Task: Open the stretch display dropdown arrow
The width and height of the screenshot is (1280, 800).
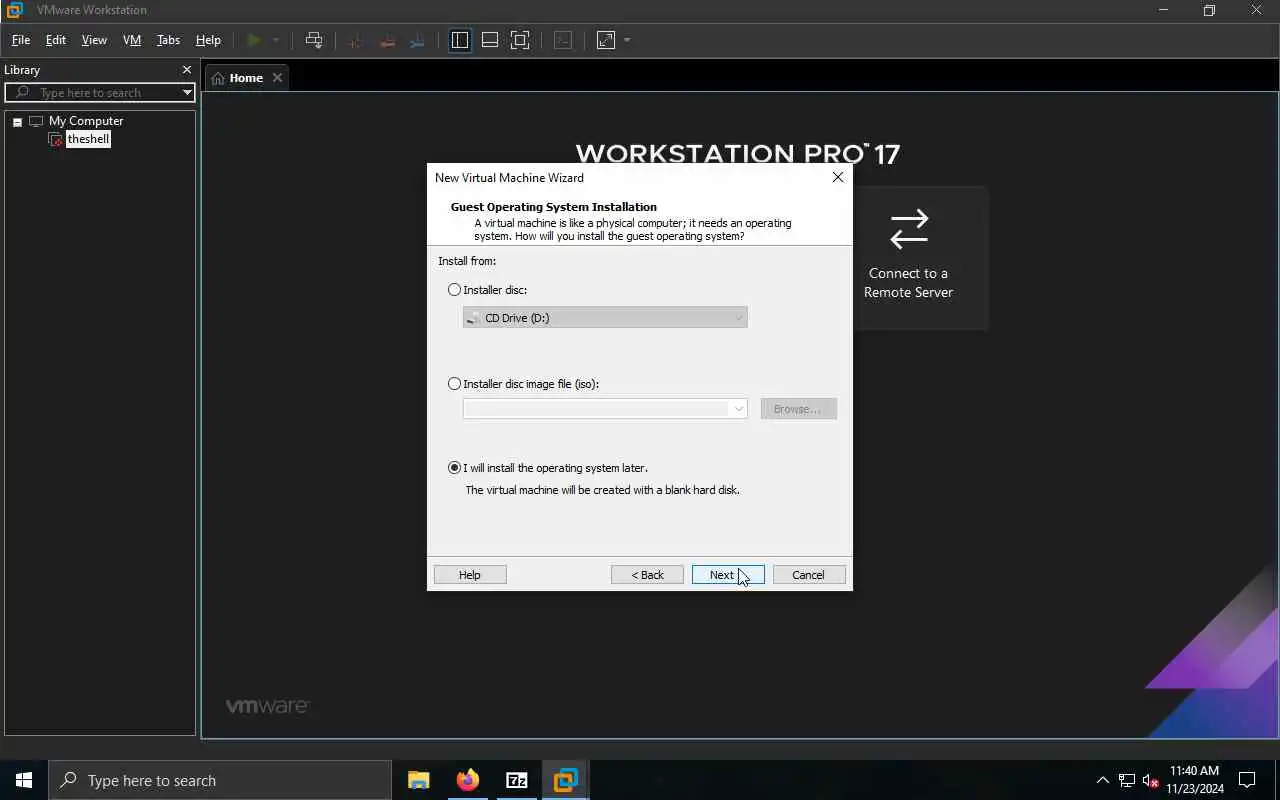Action: pyautogui.click(x=627, y=40)
